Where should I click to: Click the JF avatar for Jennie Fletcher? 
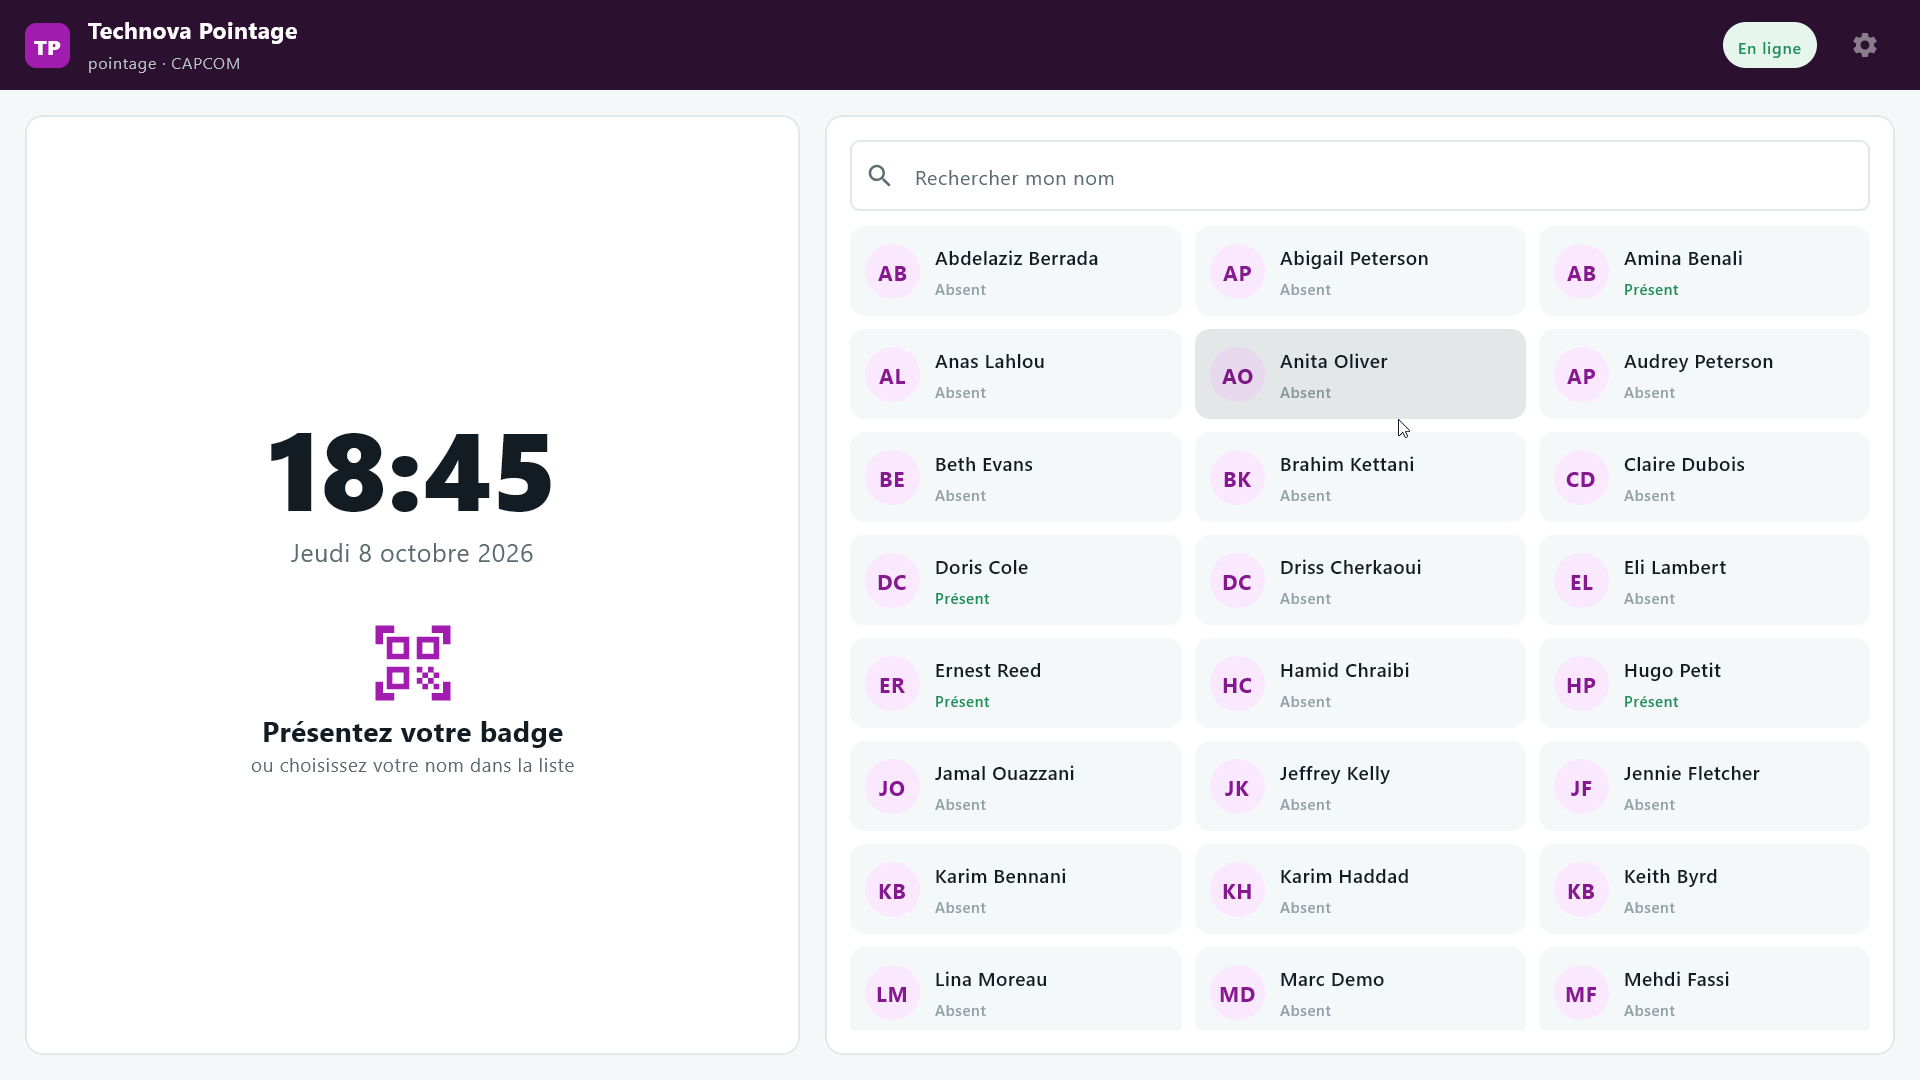pos(1581,787)
